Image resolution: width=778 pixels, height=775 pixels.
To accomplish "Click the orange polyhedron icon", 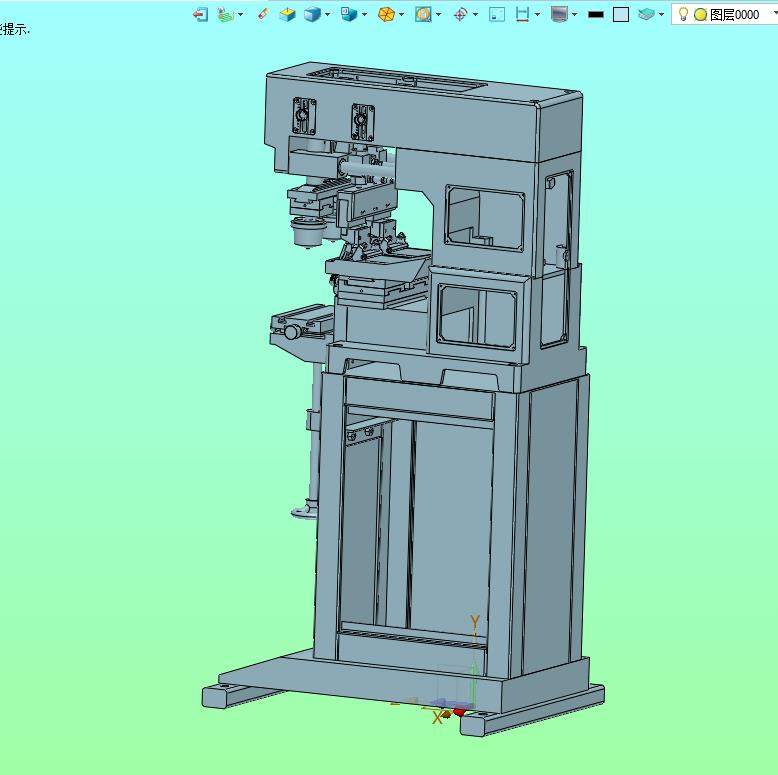I will (x=386, y=14).
